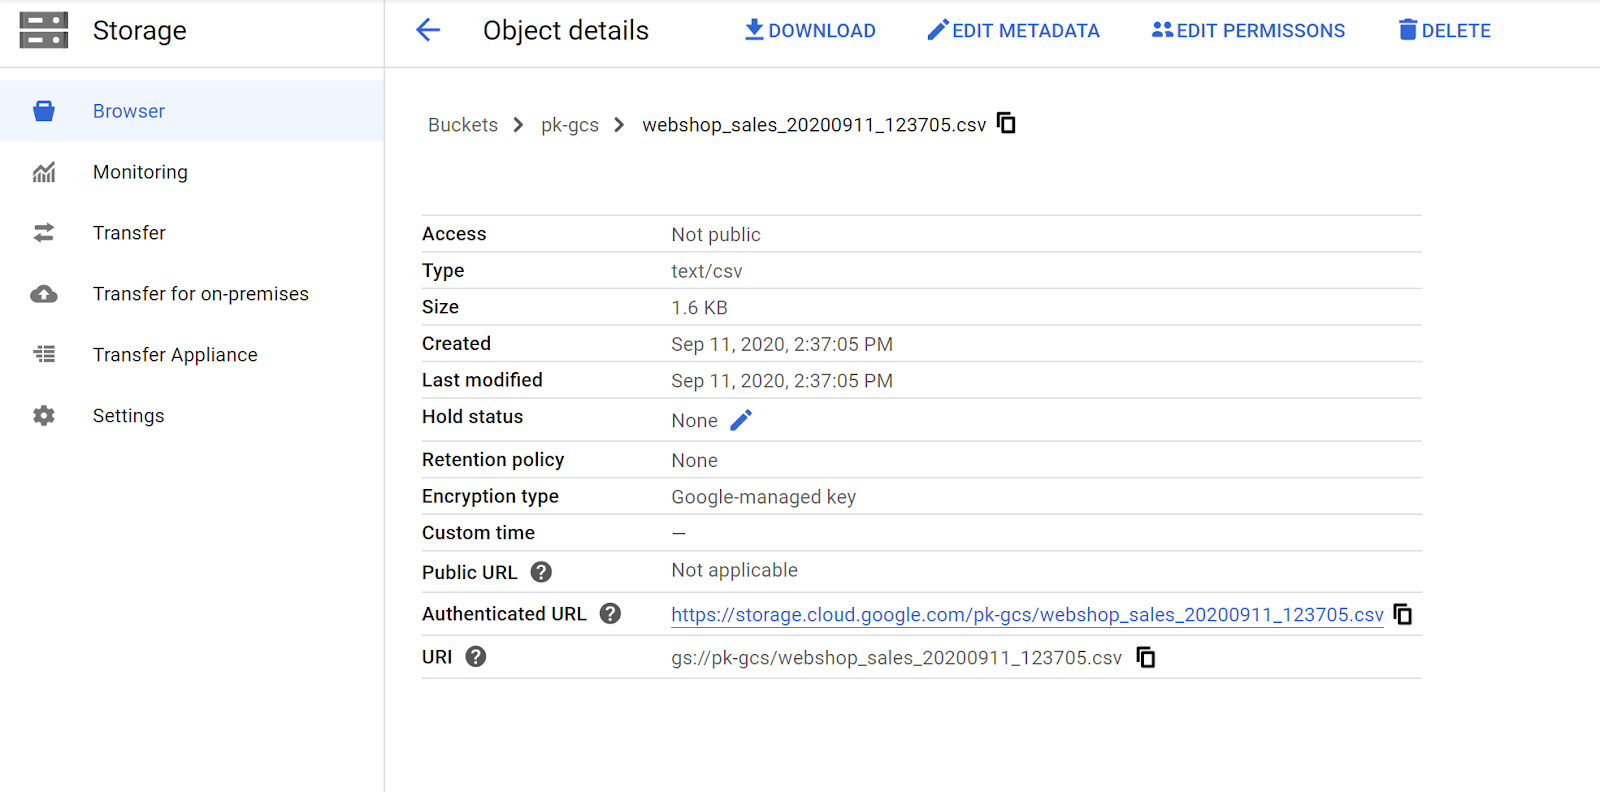Screen dimensions: 1600x792
Task: Open the help icon next to Public URL
Action: pos(541,572)
